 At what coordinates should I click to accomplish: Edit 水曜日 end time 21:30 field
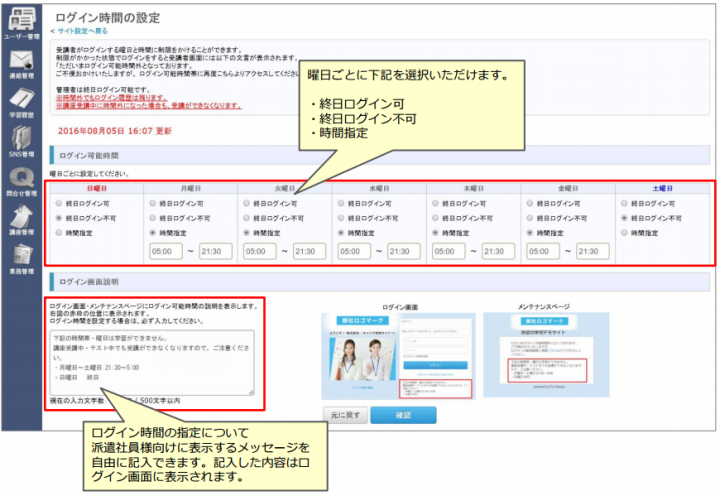point(404,251)
